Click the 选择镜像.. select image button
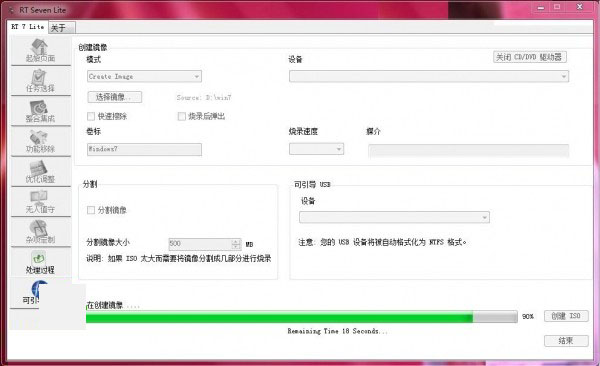 [114, 97]
